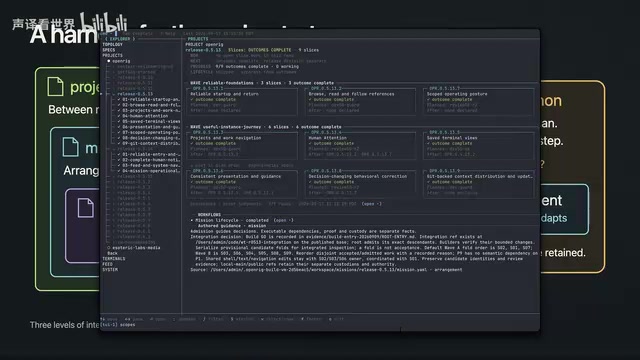Select the esoteric-labs-media project
This screenshot has width=640, height=360.
coord(136,248)
